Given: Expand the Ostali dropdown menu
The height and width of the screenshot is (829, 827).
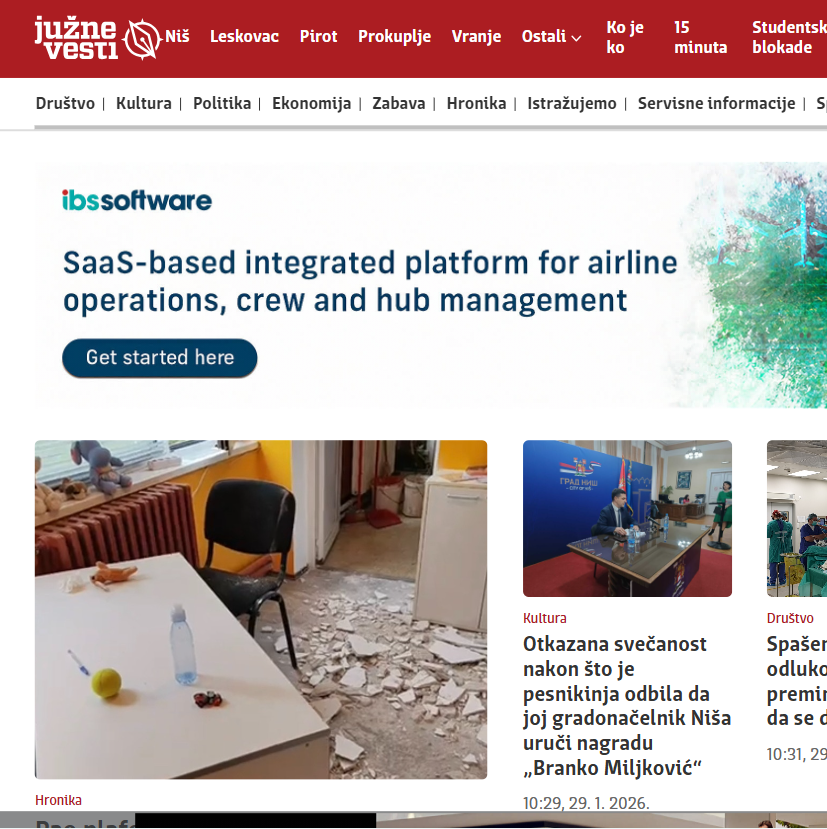Looking at the screenshot, I should (x=551, y=37).
